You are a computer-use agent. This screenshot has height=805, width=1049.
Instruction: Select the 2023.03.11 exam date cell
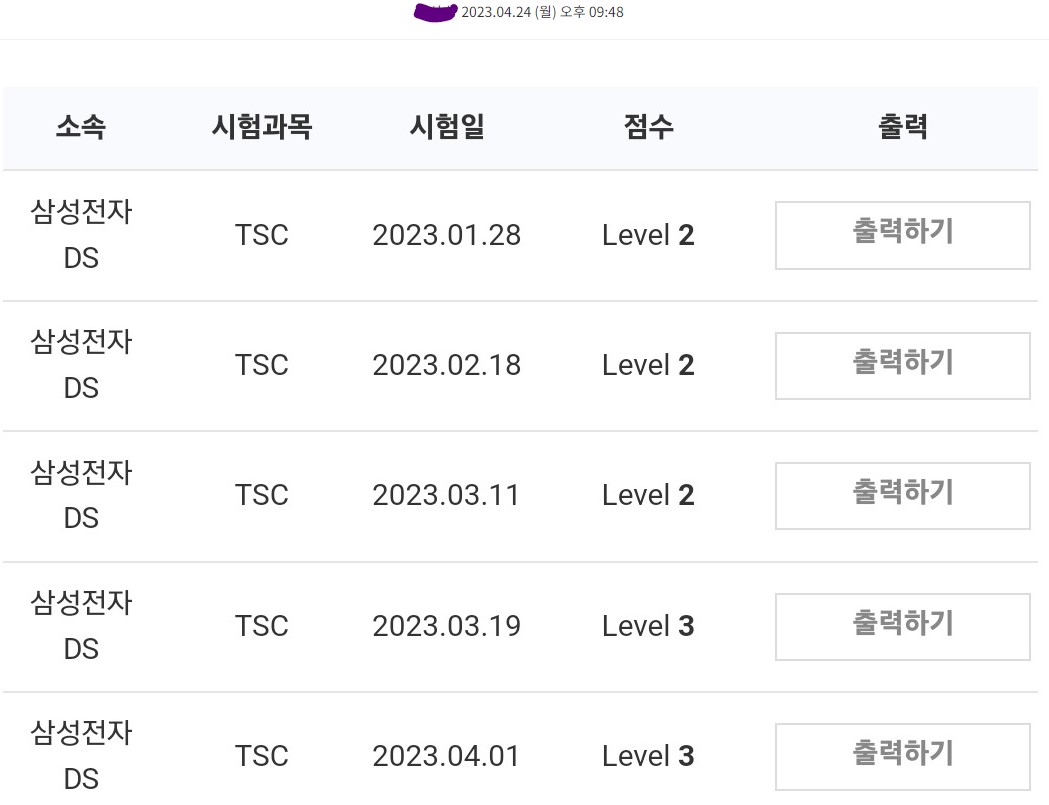(446, 496)
